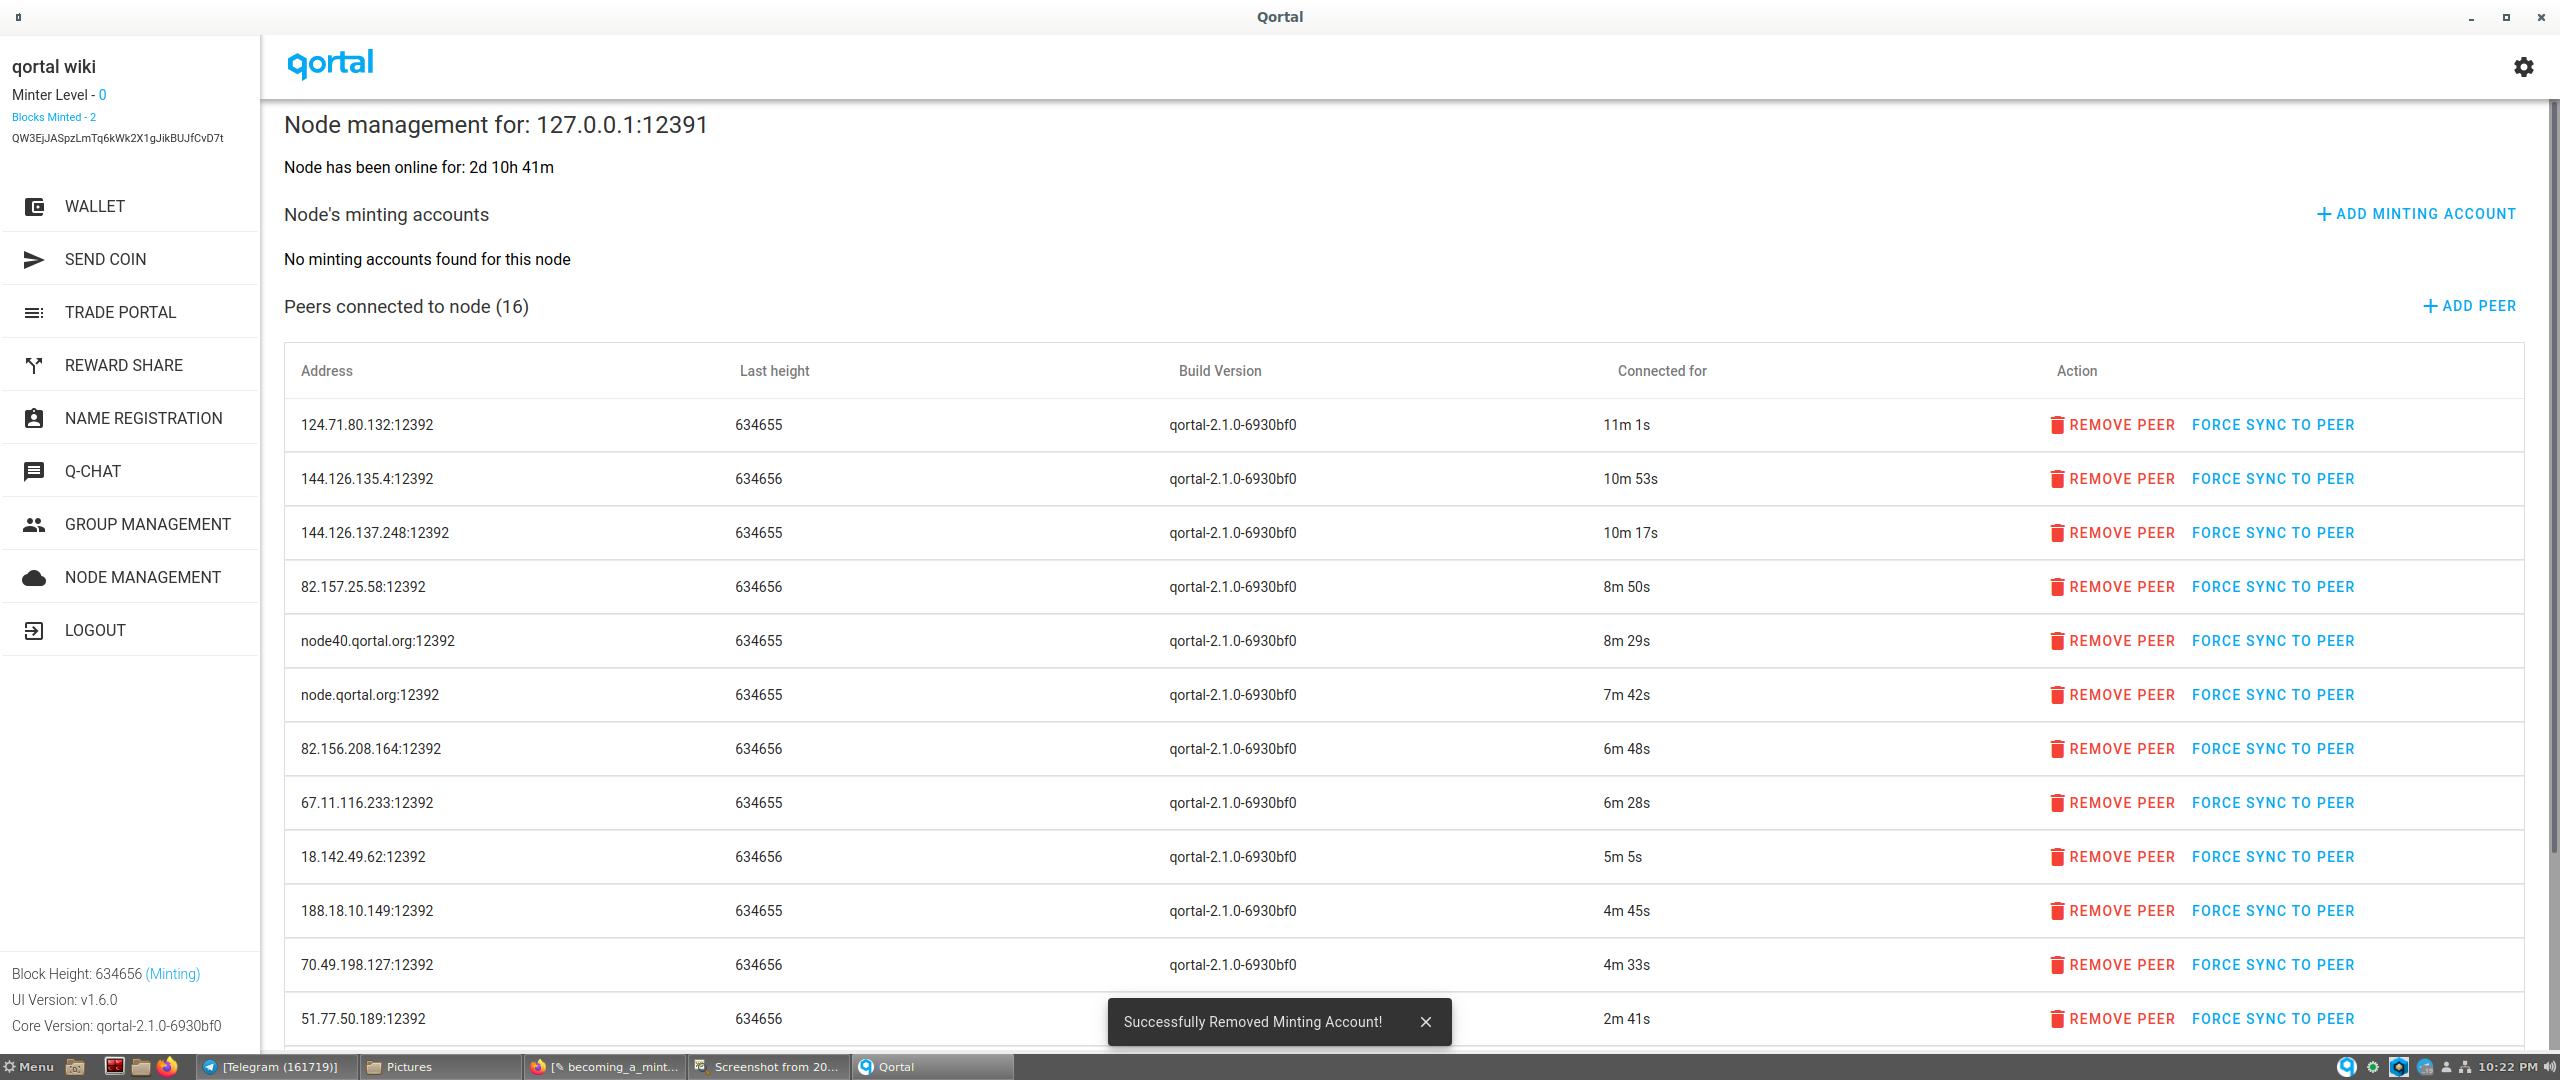This screenshot has height=1080, width=2560.
Task: Click the Reward Share fork icon
Action: point(34,366)
